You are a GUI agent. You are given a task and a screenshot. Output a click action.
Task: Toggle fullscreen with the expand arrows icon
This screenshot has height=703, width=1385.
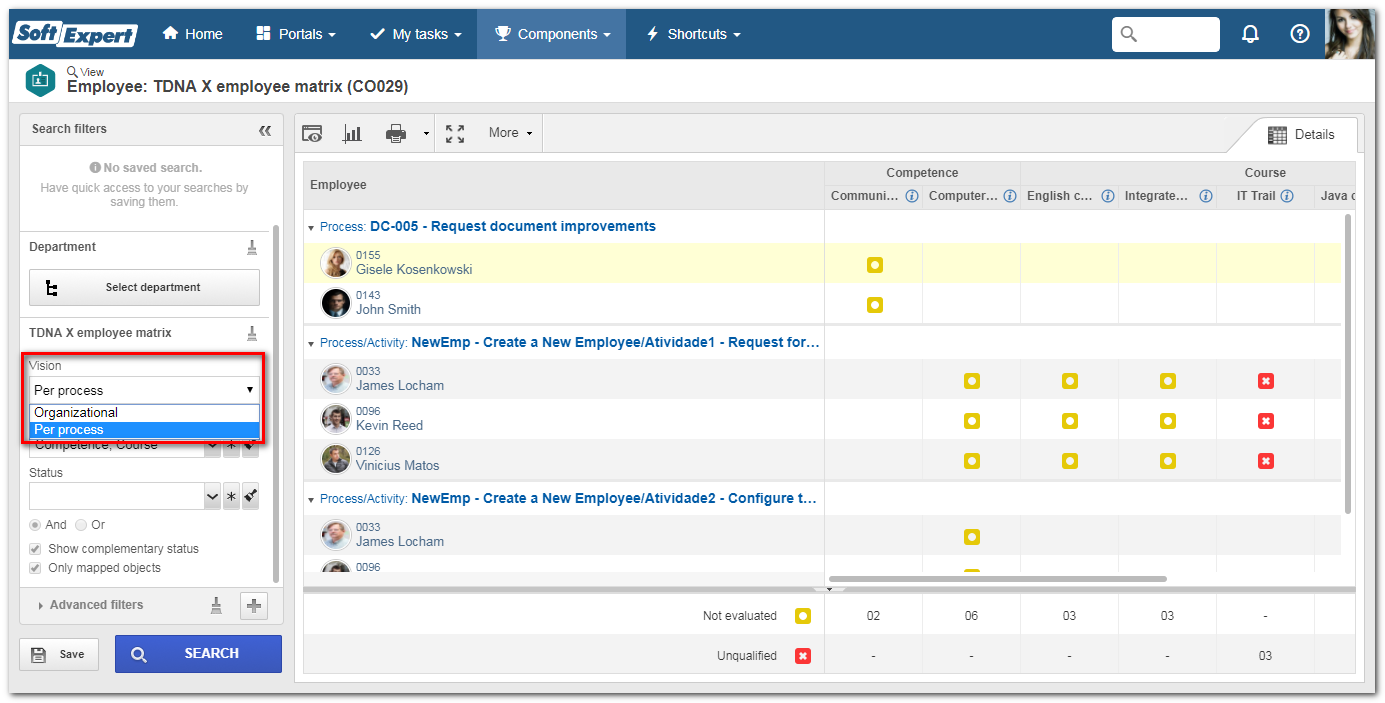(455, 133)
